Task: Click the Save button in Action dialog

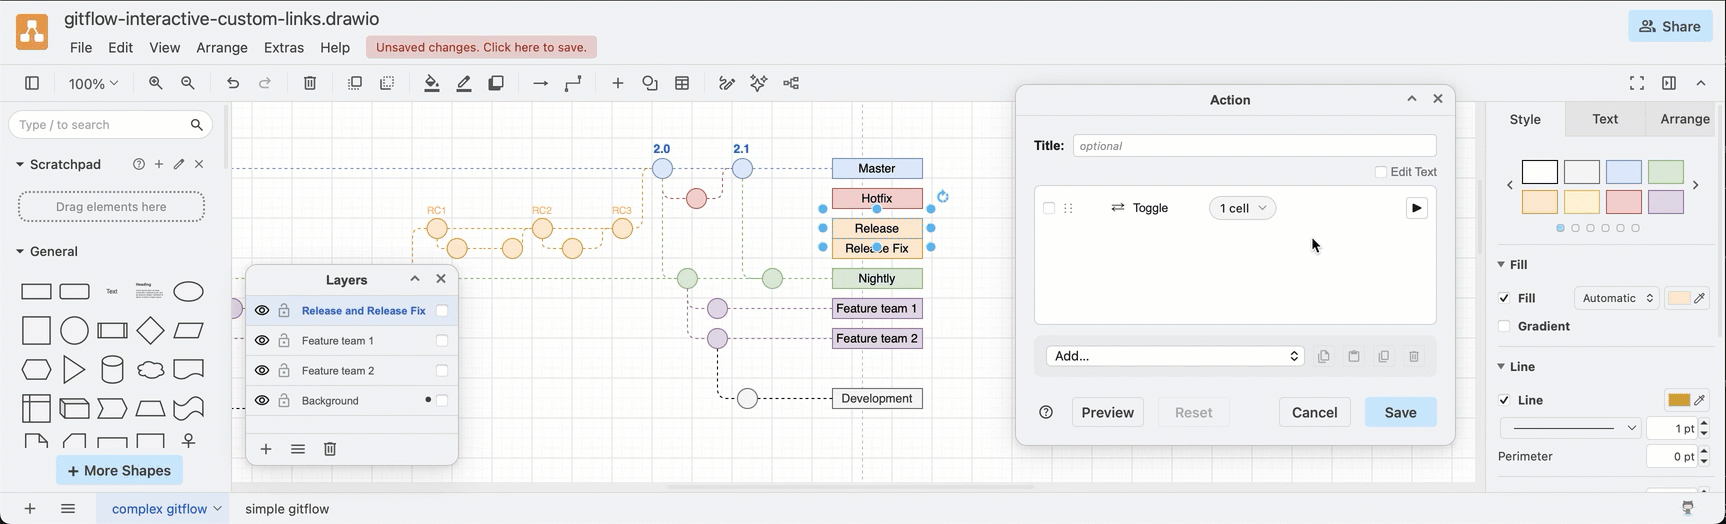Action: [1400, 412]
